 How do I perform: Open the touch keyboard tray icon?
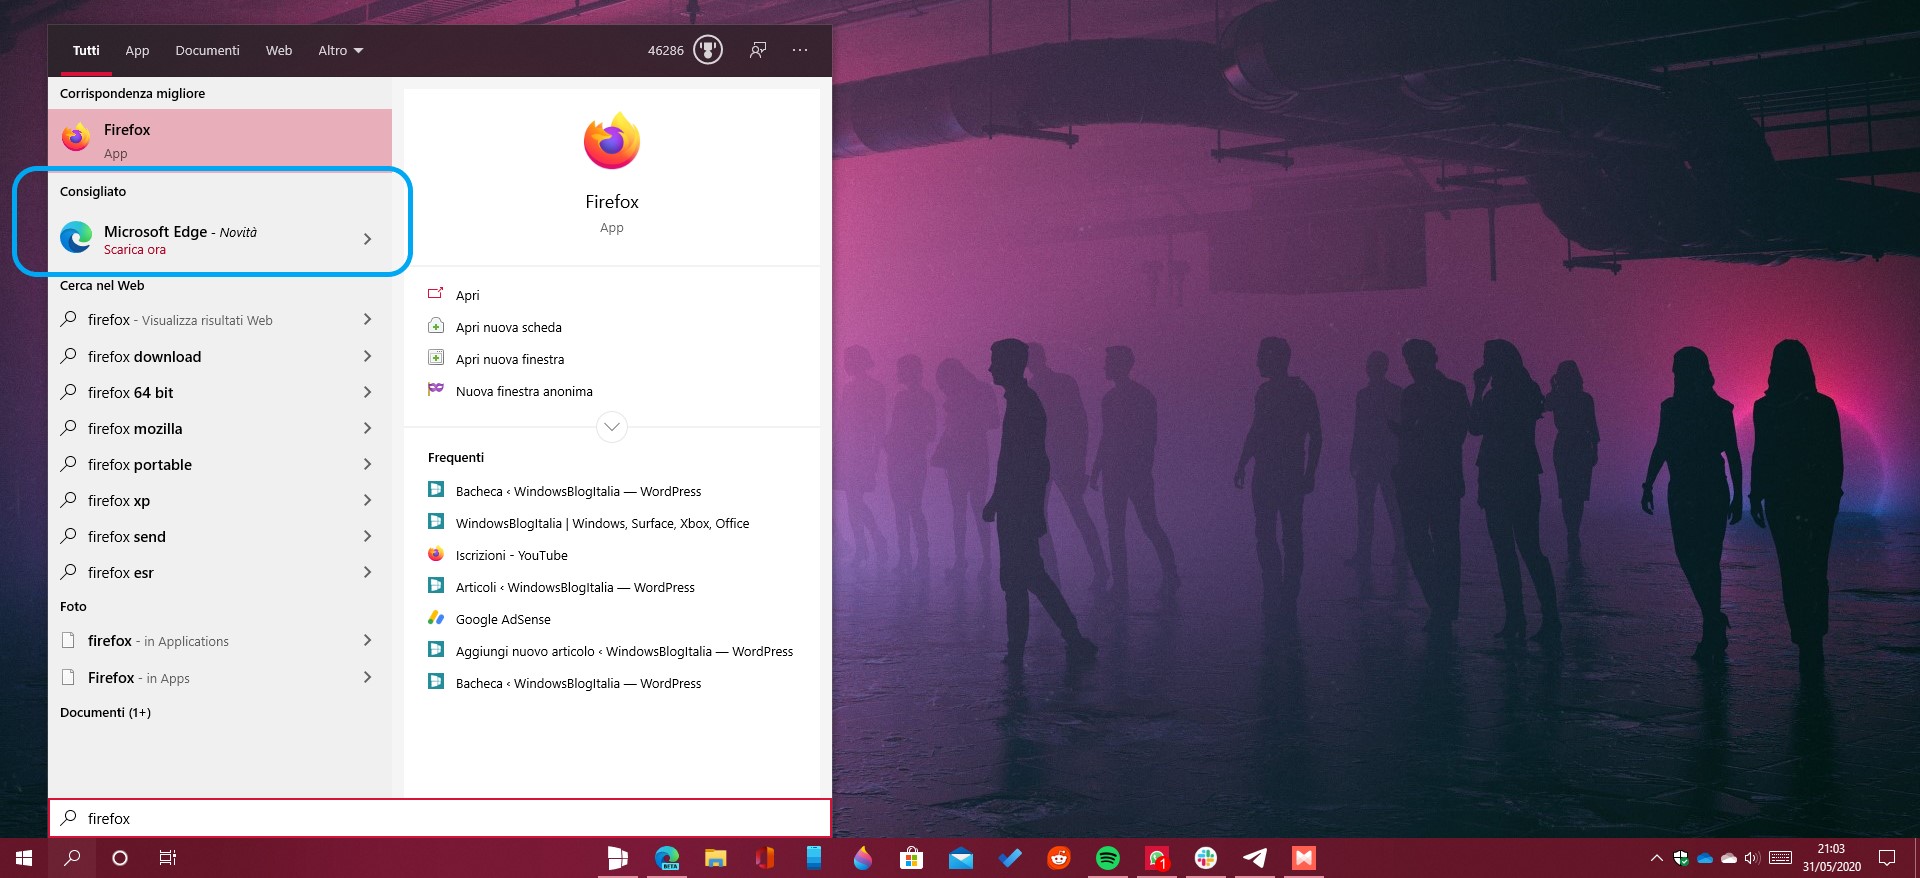(1780, 857)
